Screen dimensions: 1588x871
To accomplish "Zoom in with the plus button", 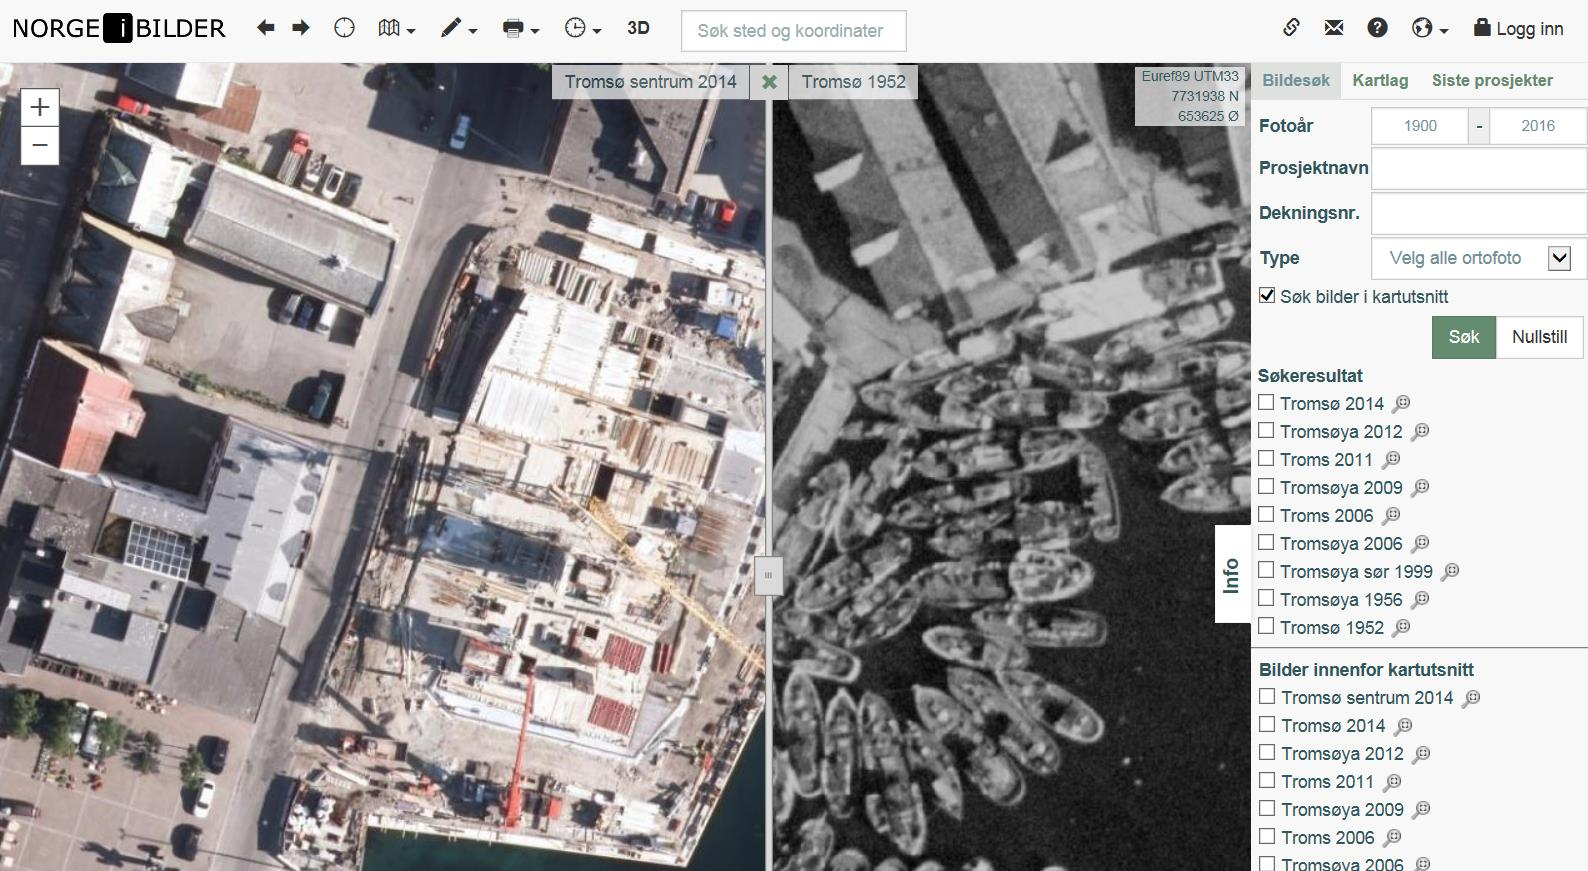I will [40, 107].
